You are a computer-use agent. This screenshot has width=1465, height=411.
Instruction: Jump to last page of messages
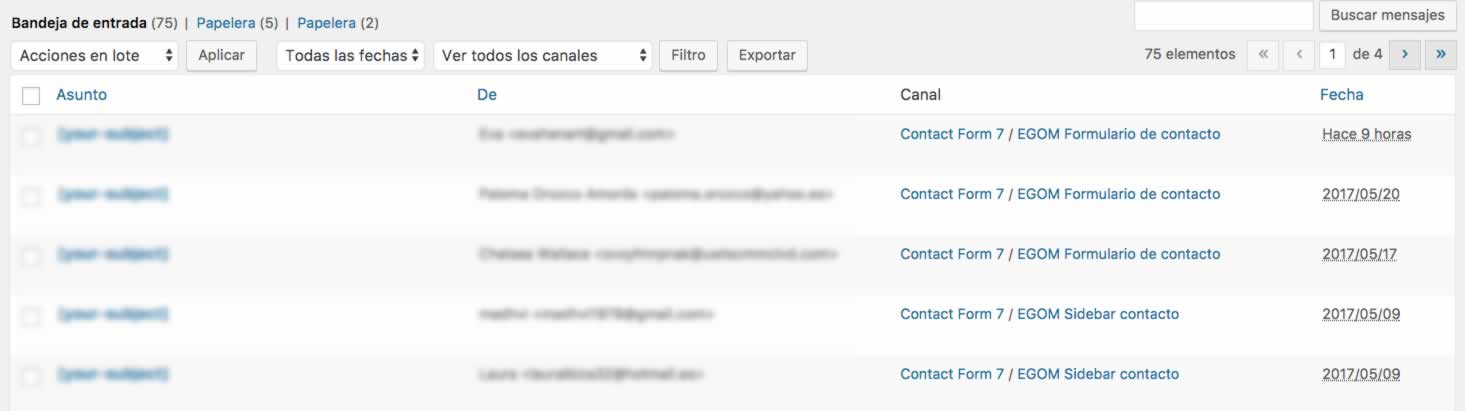click(1440, 55)
